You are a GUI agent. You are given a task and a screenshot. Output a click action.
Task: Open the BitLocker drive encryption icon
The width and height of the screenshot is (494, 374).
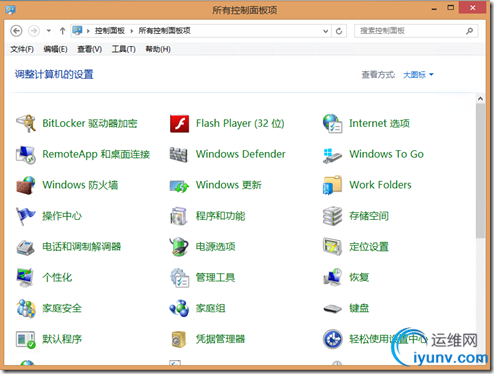pyautogui.click(x=26, y=124)
